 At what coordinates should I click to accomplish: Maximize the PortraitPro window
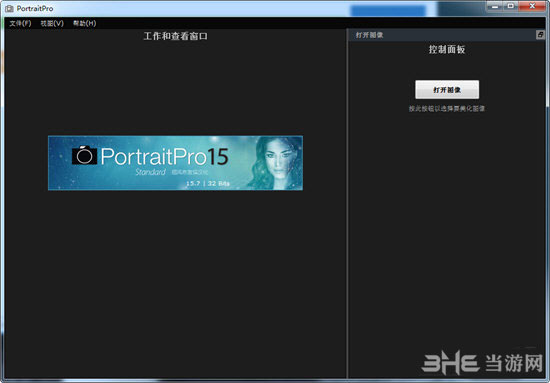[x=511, y=6]
